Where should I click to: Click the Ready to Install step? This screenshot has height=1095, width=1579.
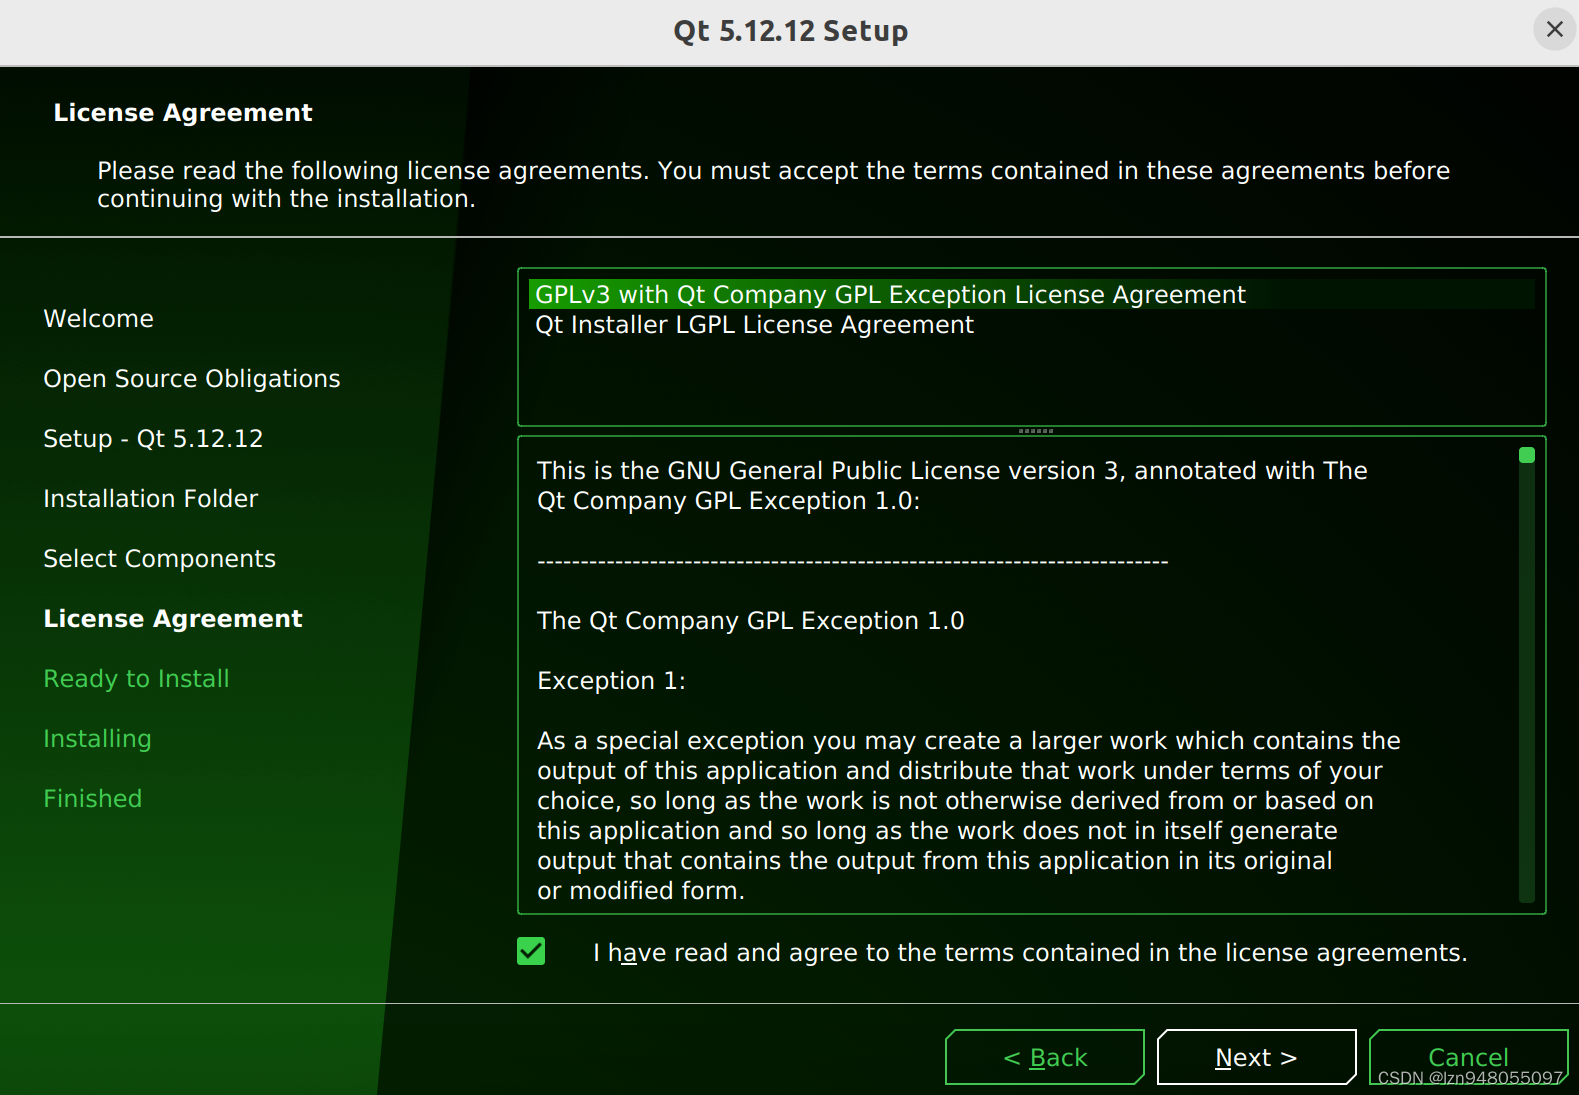pos(137,678)
